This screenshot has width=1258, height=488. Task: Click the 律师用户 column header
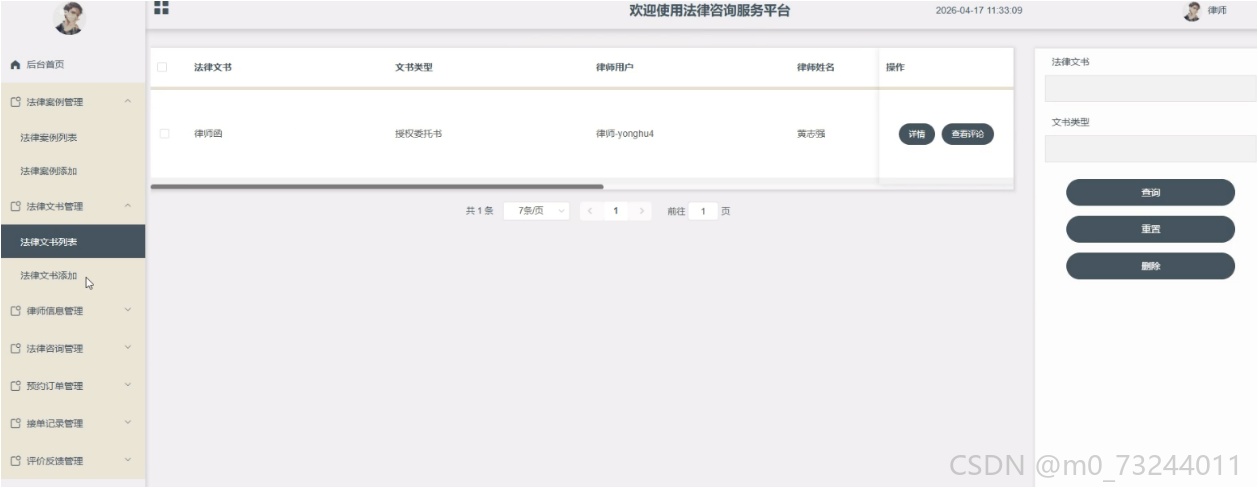point(615,67)
